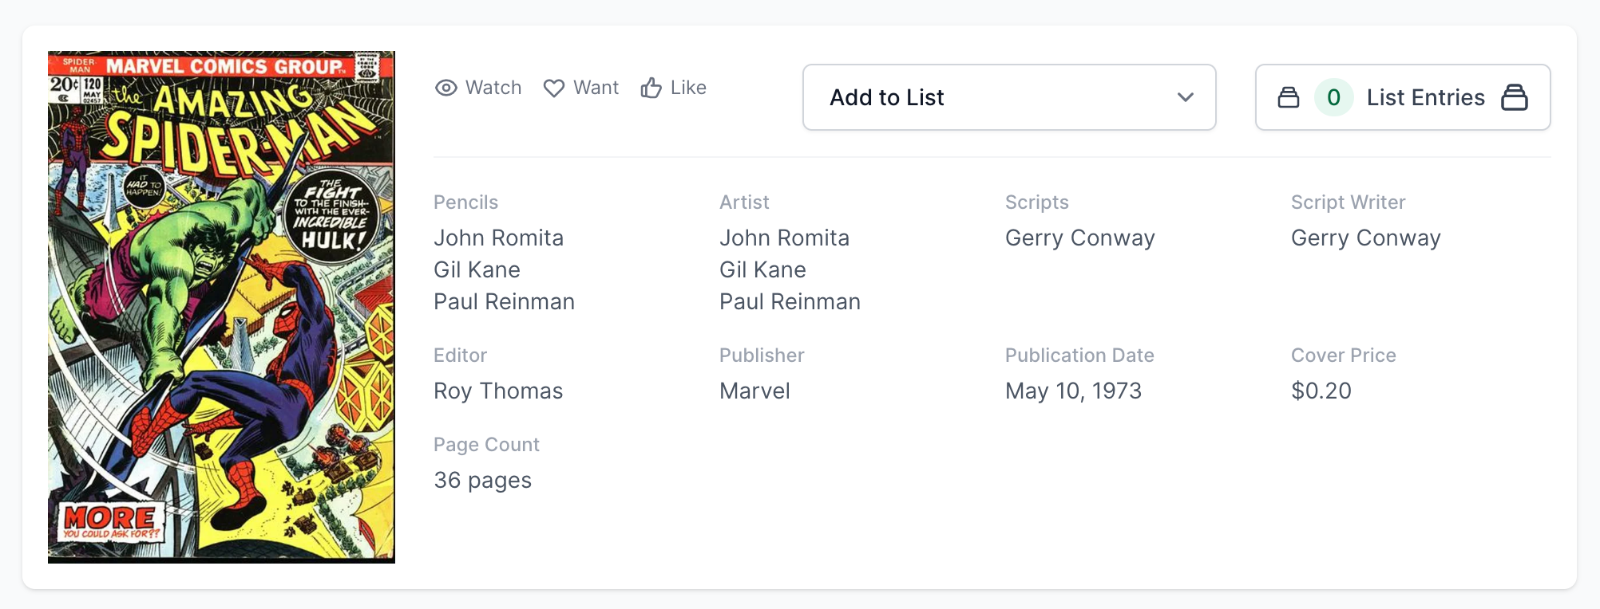Click Gerry Conway under Scripts

tap(1079, 238)
